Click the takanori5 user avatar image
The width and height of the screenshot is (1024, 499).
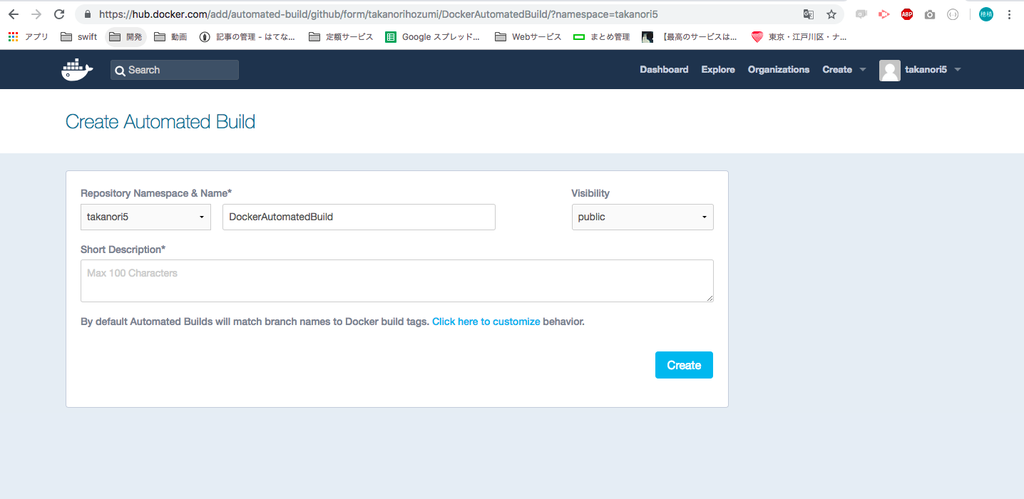tap(889, 70)
